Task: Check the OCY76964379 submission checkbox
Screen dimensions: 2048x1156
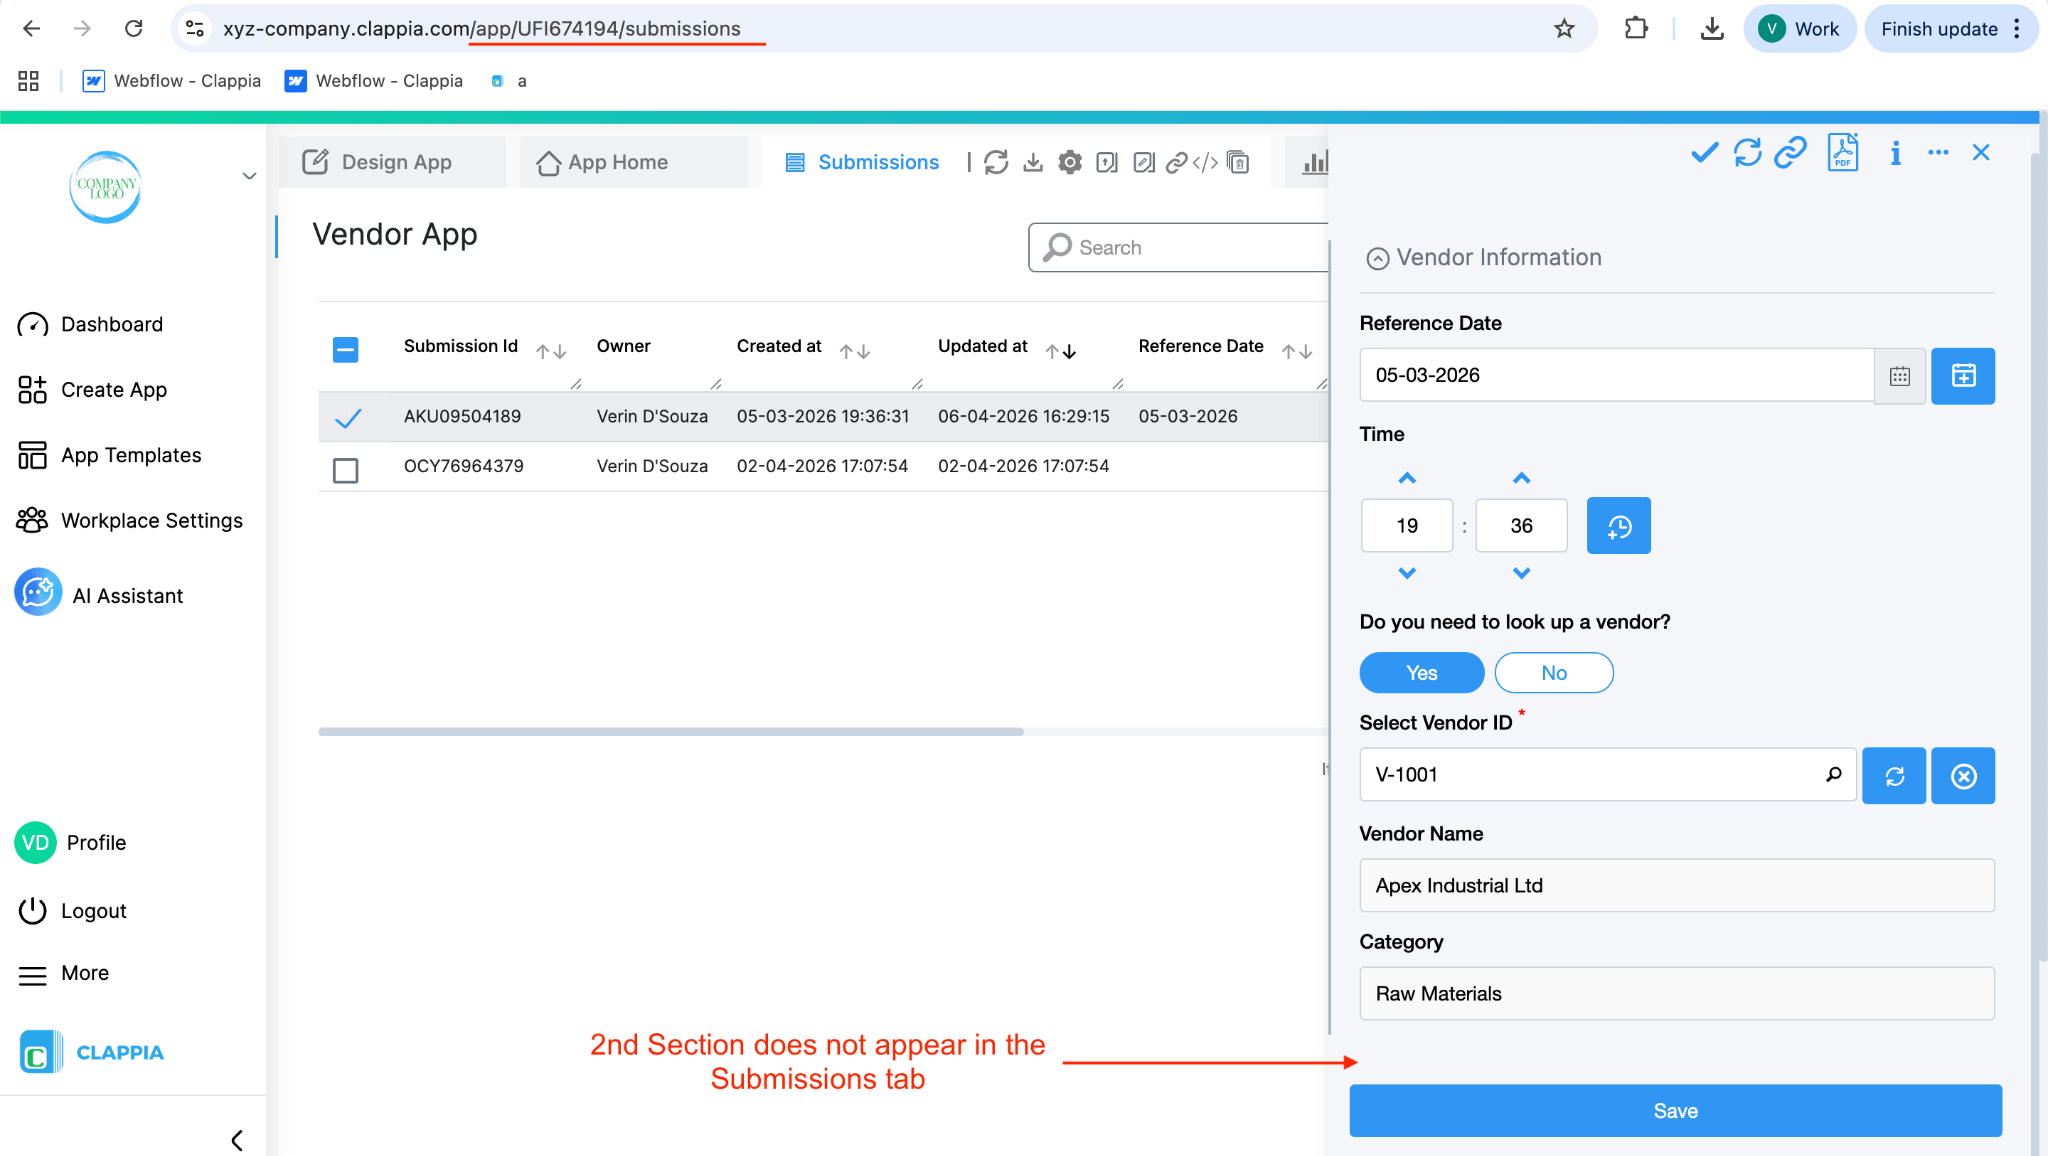Action: coord(346,470)
